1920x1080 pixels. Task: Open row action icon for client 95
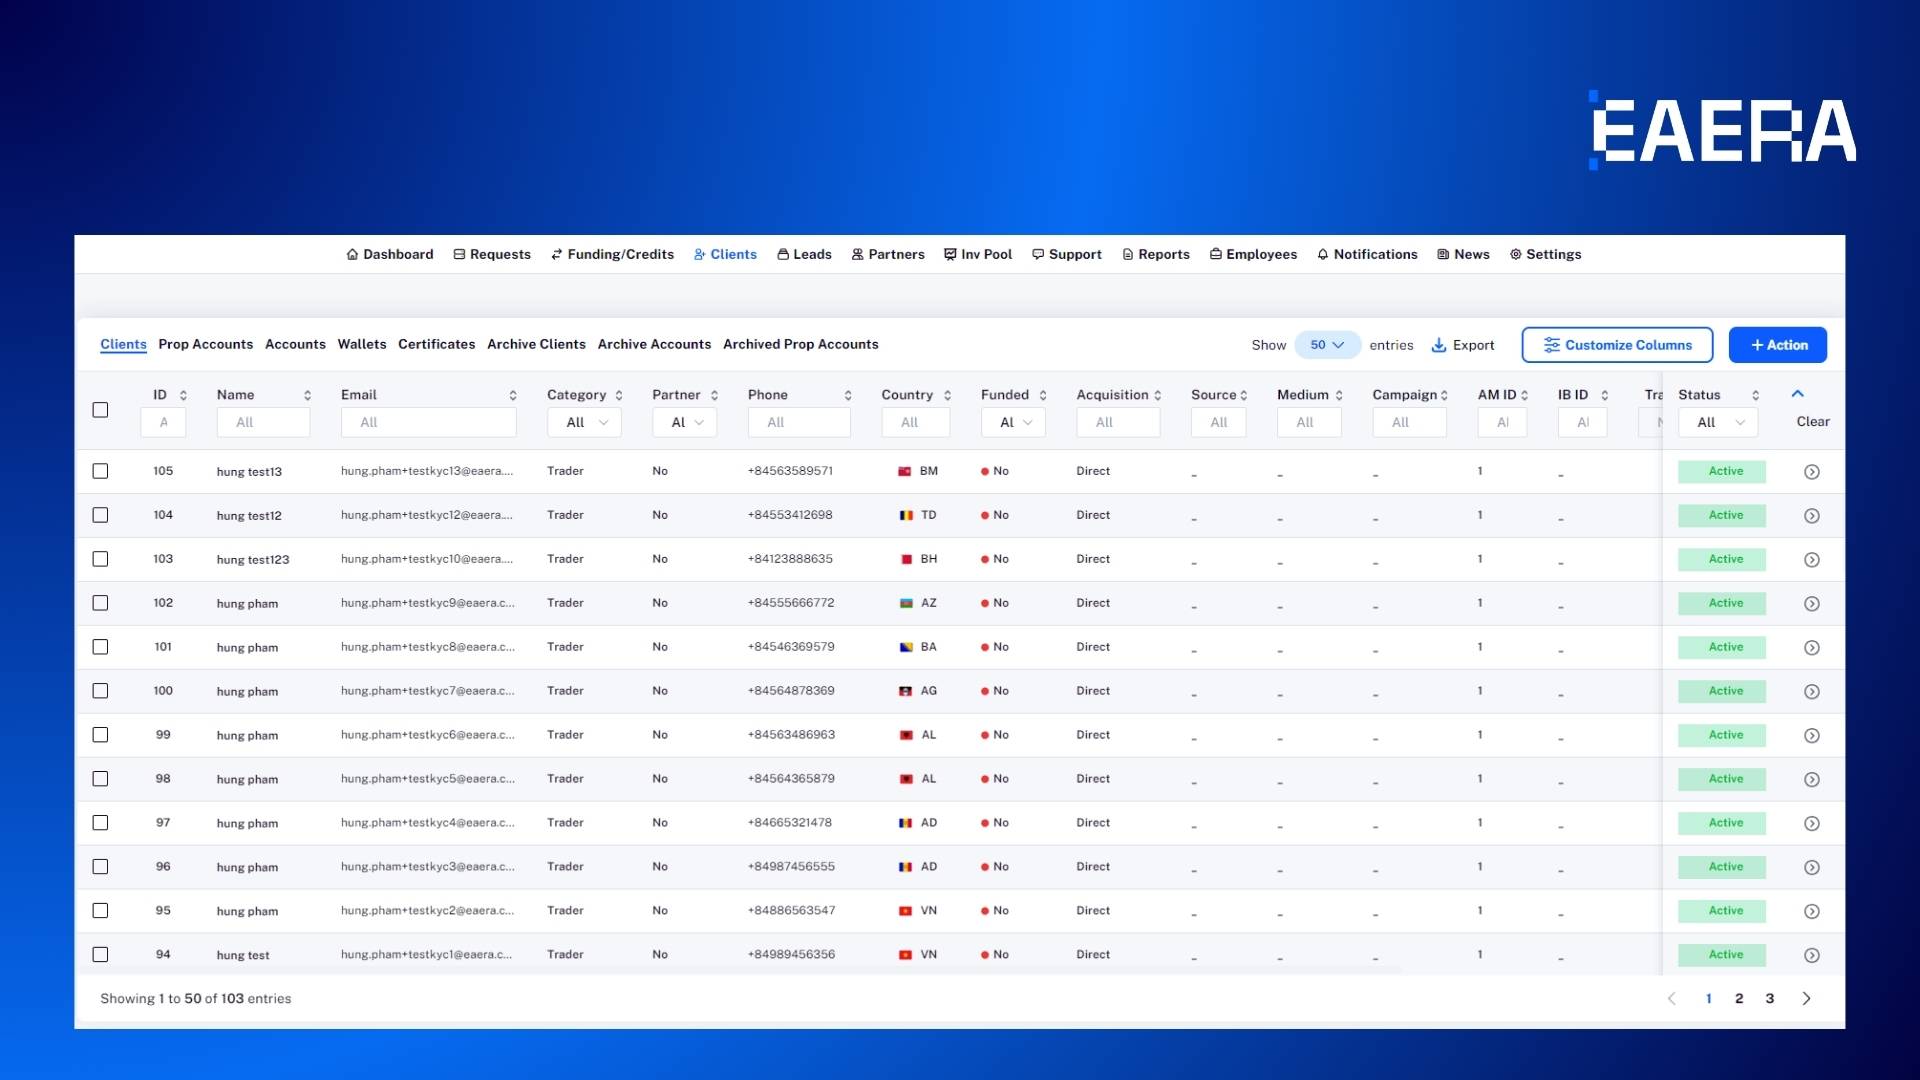pos(1811,912)
